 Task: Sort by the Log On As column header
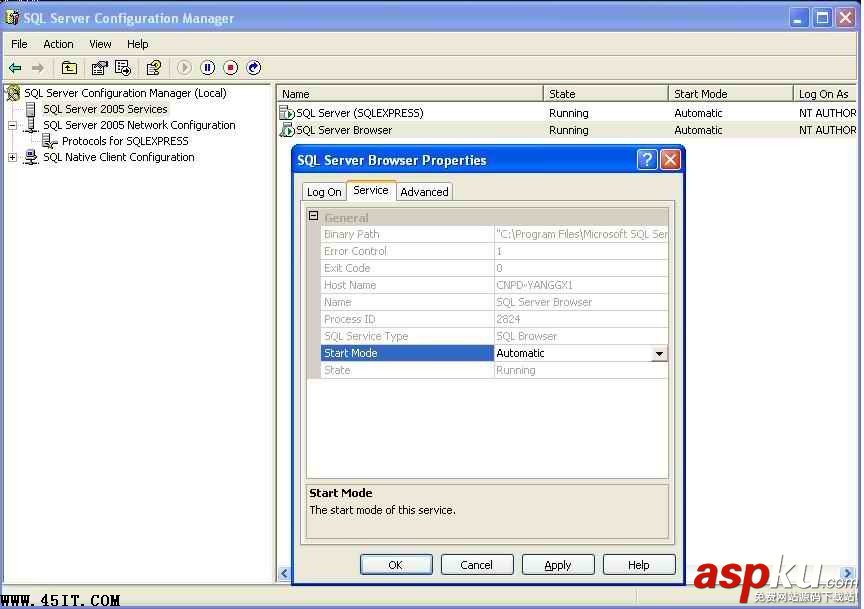(825, 94)
